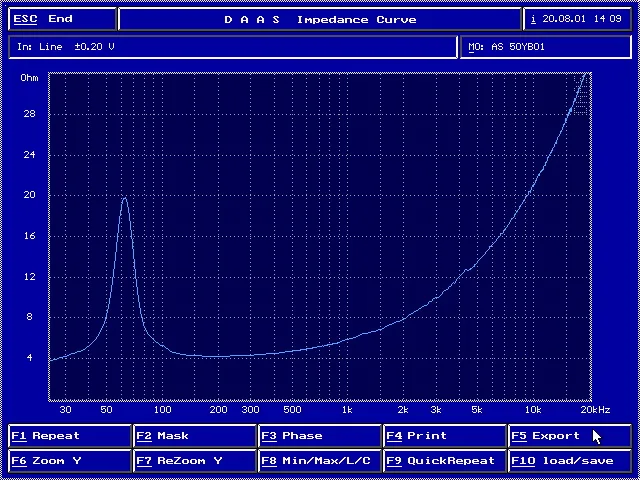Click the 8 ohm axis label
This screenshot has height=480, width=640.
pyautogui.click(x=29, y=317)
